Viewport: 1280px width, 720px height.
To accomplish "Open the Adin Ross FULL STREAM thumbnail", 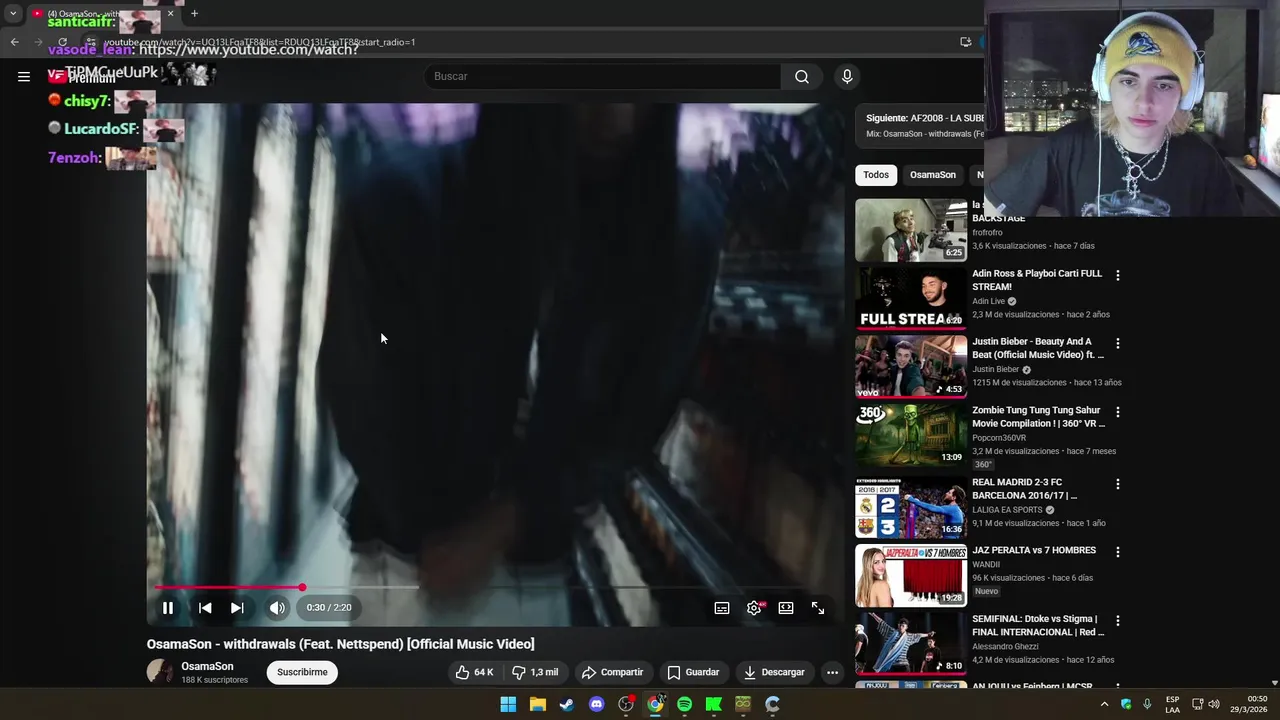I will 911,298.
